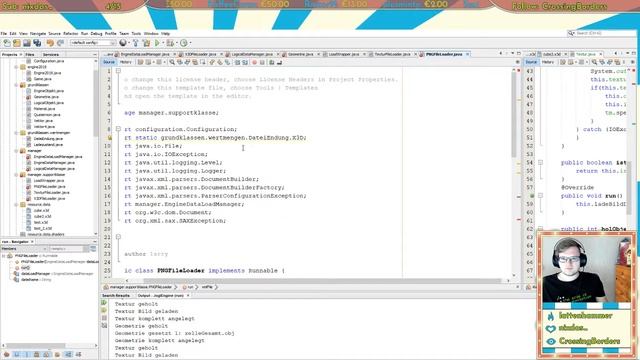Open the Window menu
The image size is (640, 360).
pos(151,33)
